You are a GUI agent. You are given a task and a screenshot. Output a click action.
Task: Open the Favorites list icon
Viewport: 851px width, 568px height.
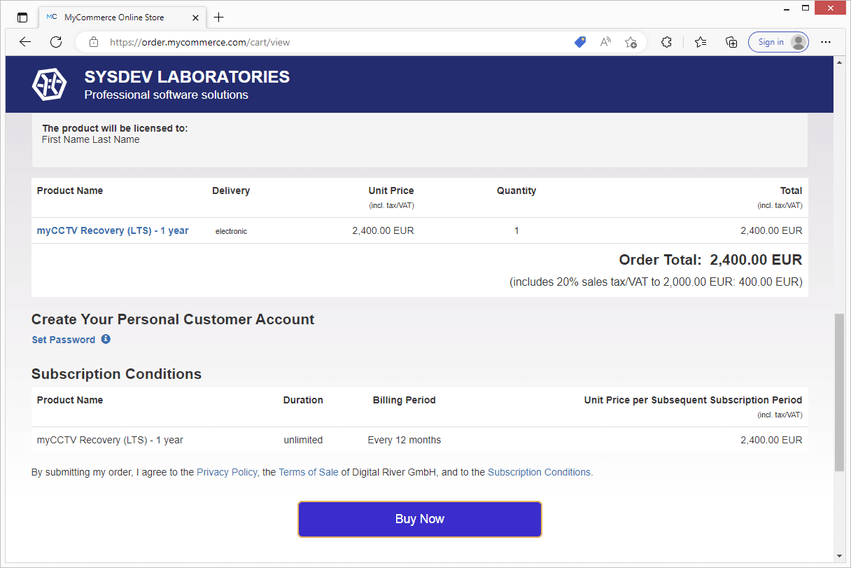coord(700,42)
